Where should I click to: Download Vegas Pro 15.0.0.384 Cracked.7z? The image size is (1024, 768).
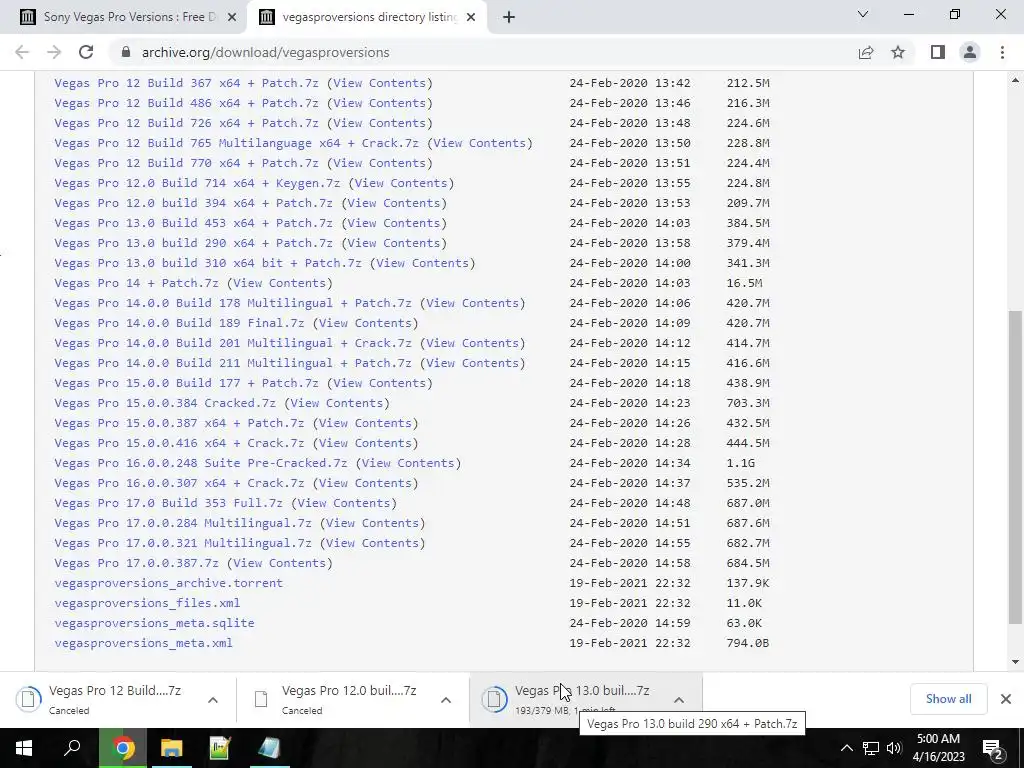tap(165, 403)
